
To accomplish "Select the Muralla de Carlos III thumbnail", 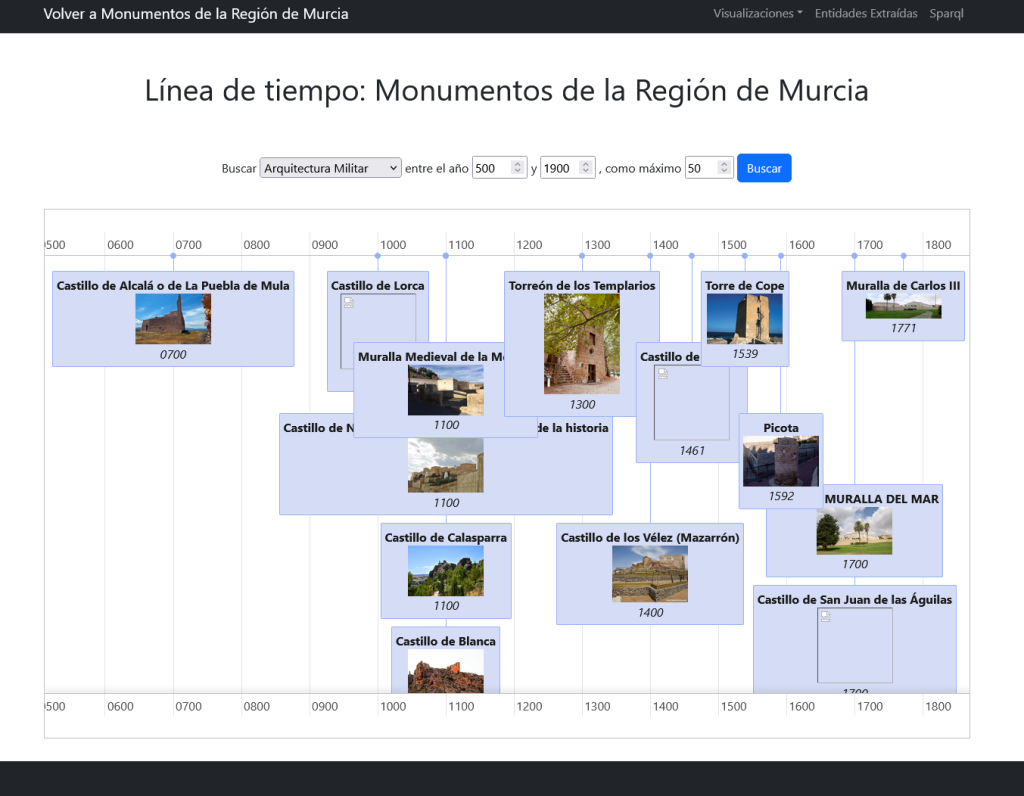I will 903,307.
